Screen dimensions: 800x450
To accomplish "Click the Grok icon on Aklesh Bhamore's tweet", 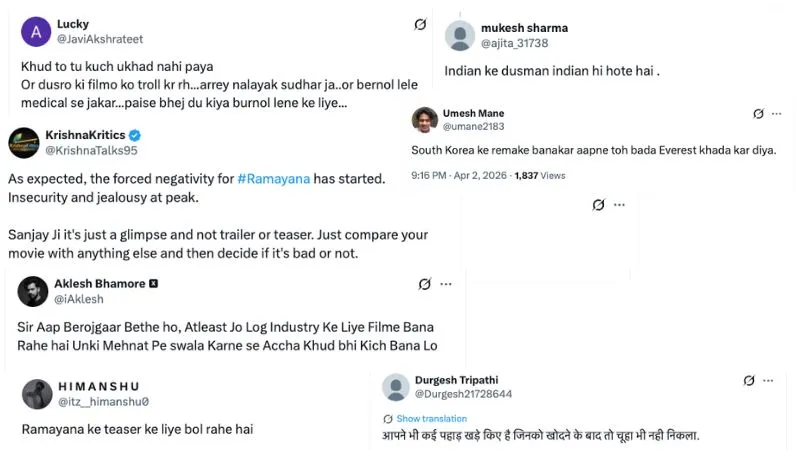I will coord(425,284).
